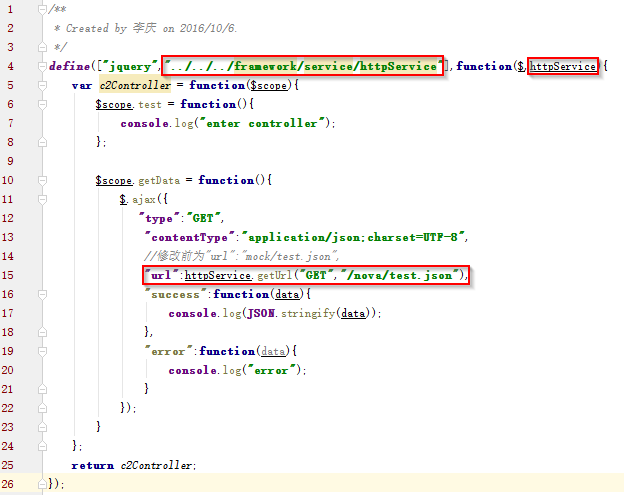Click console on line 7
The height and width of the screenshot is (495, 624).
(144, 123)
